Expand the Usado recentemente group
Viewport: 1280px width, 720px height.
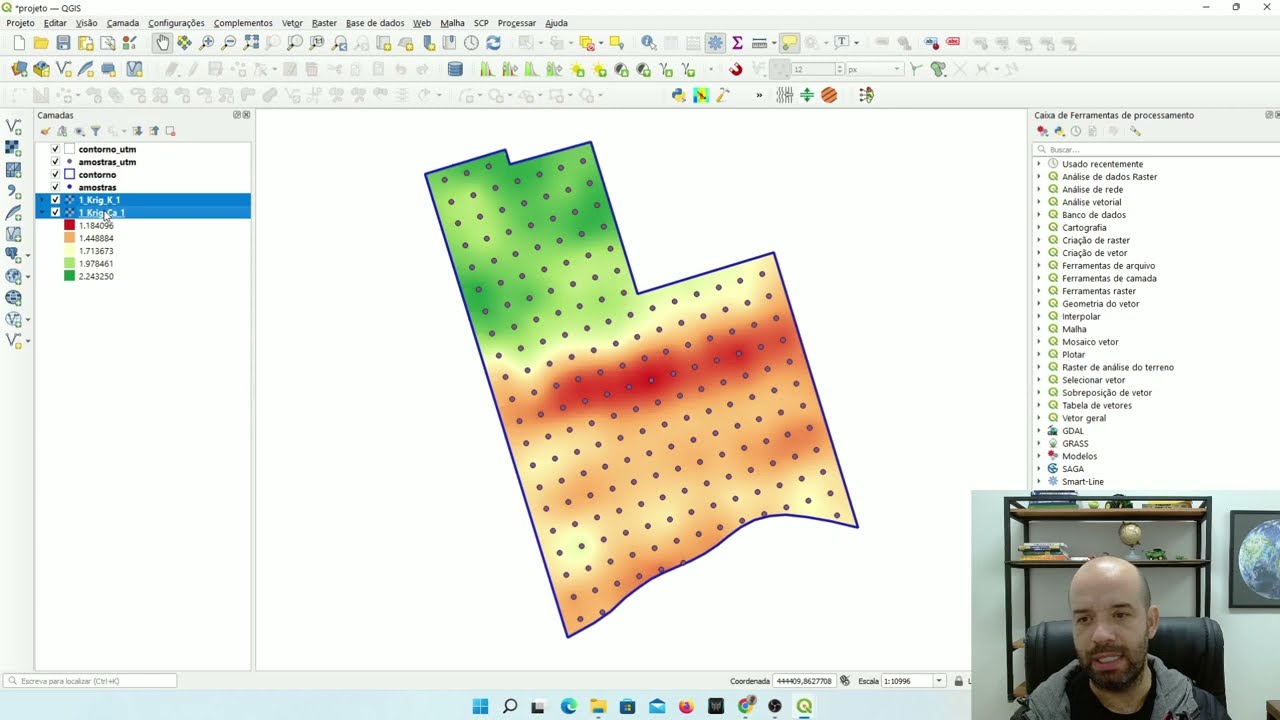click(x=1038, y=164)
